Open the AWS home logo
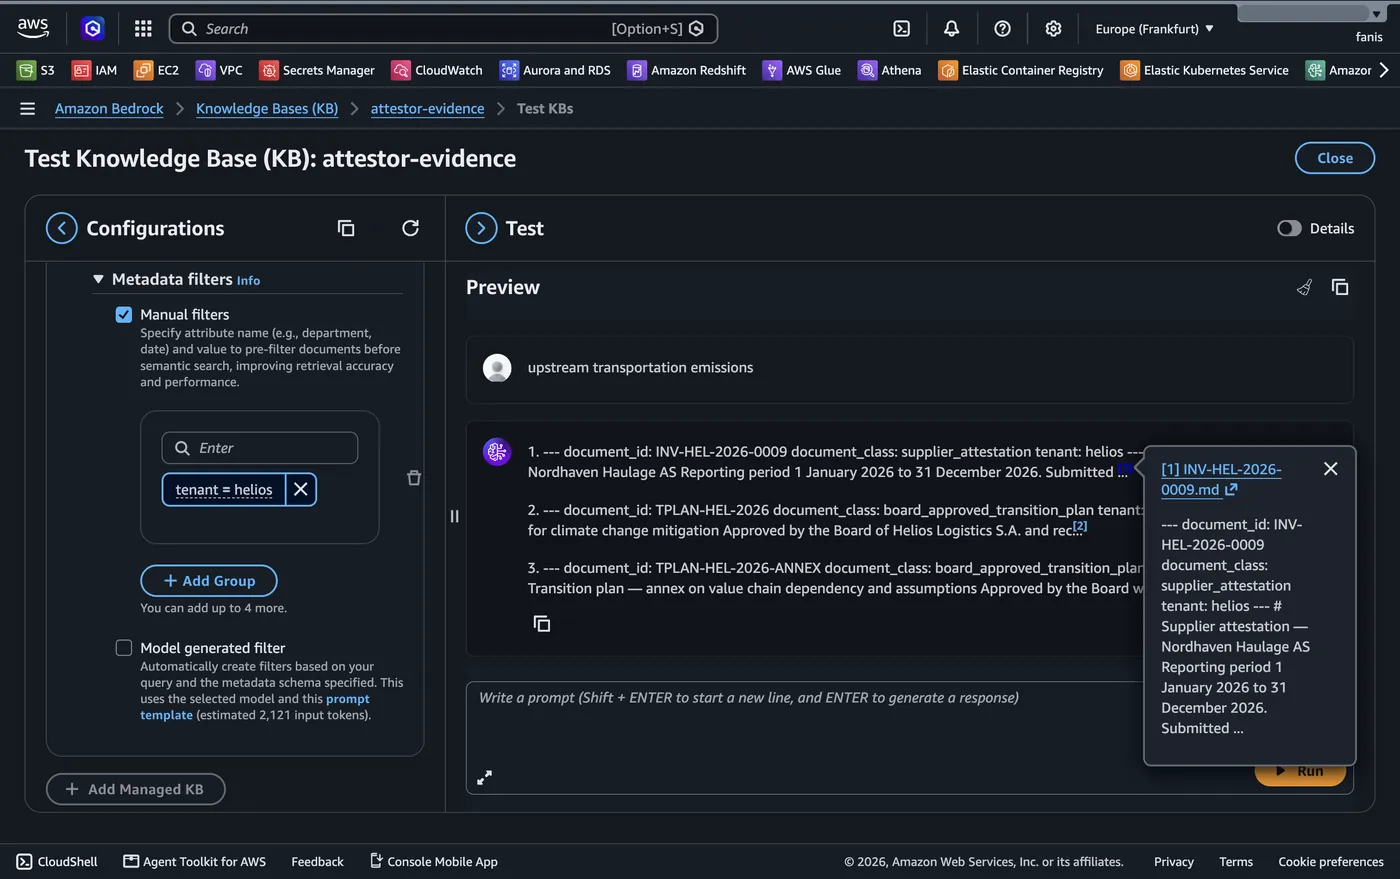The image size is (1400, 879). [x=33, y=28]
